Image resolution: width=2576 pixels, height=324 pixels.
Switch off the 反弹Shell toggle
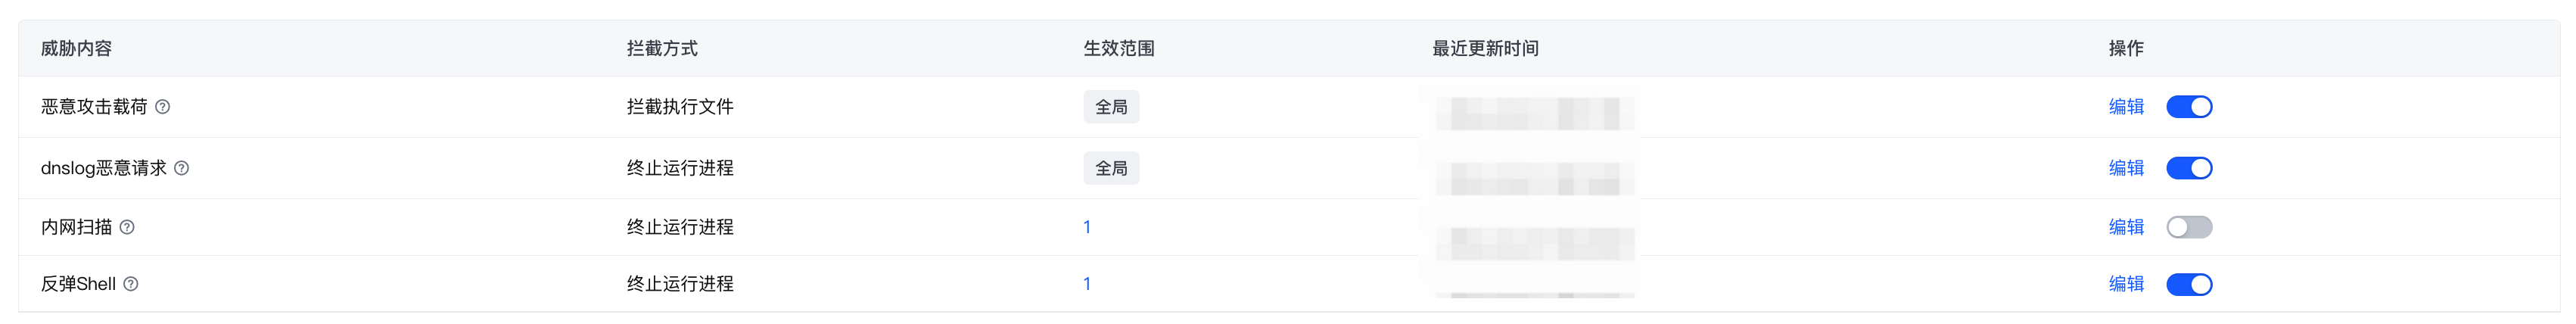tap(2189, 284)
